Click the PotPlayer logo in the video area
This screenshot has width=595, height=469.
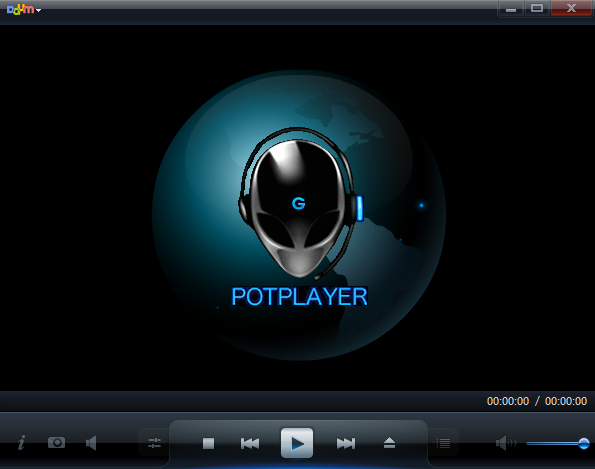click(299, 215)
